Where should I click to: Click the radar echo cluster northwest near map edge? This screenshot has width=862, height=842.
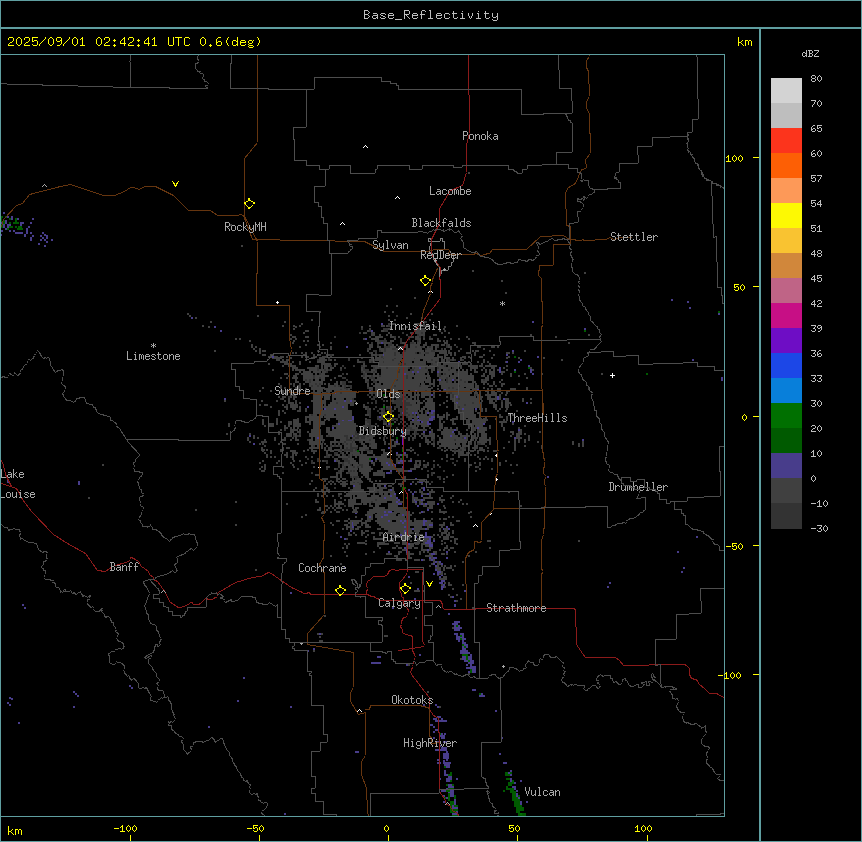25,229
